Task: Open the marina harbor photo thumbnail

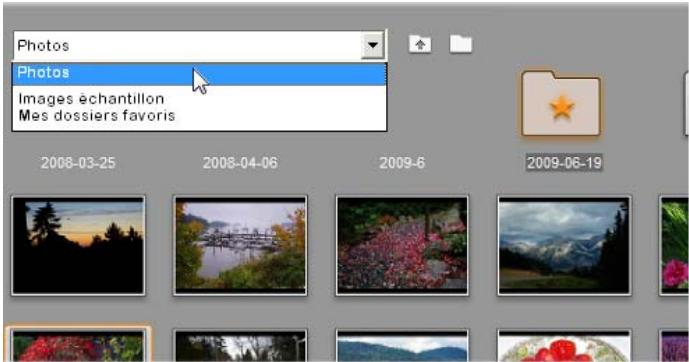Action: (x=240, y=246)
